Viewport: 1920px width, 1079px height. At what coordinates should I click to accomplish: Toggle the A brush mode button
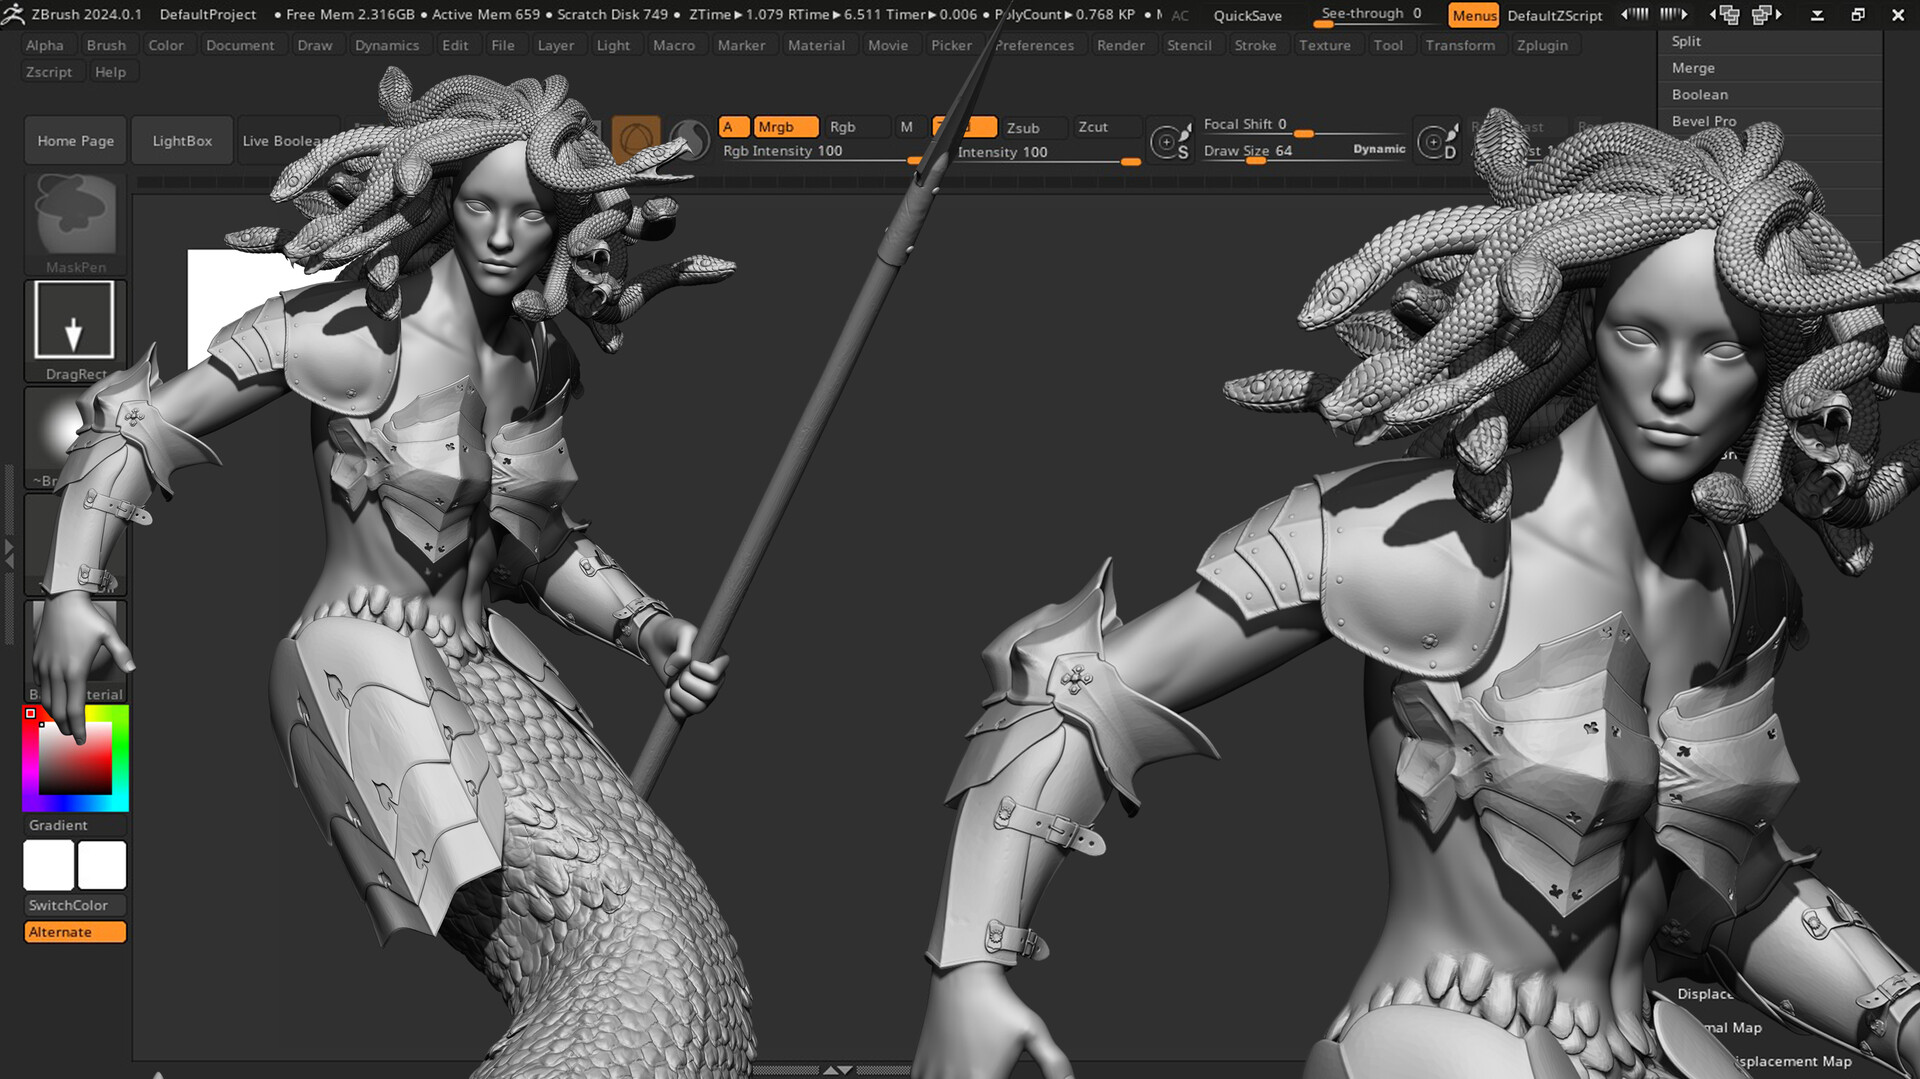click(732, 127)
